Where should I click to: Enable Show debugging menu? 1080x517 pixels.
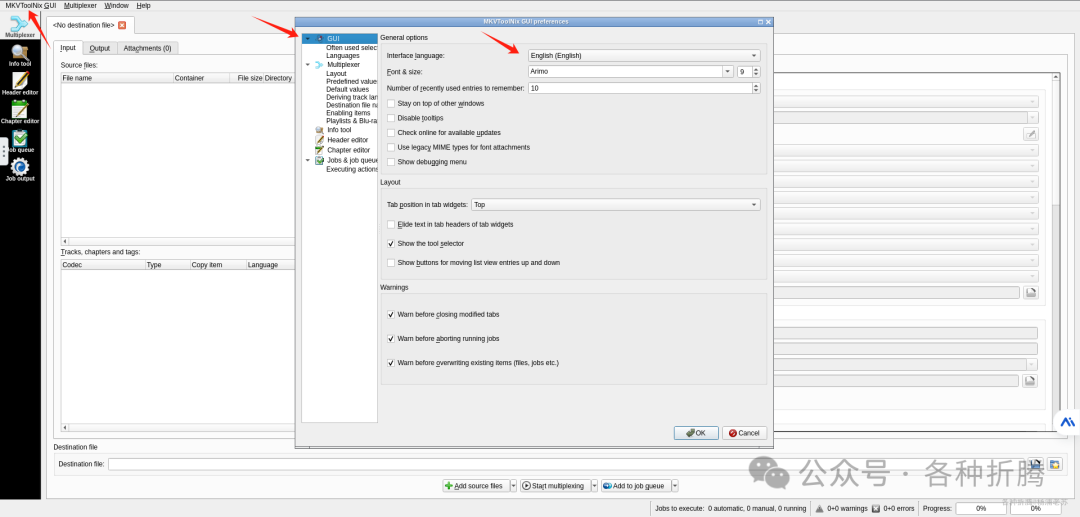(x=391, y=162)
